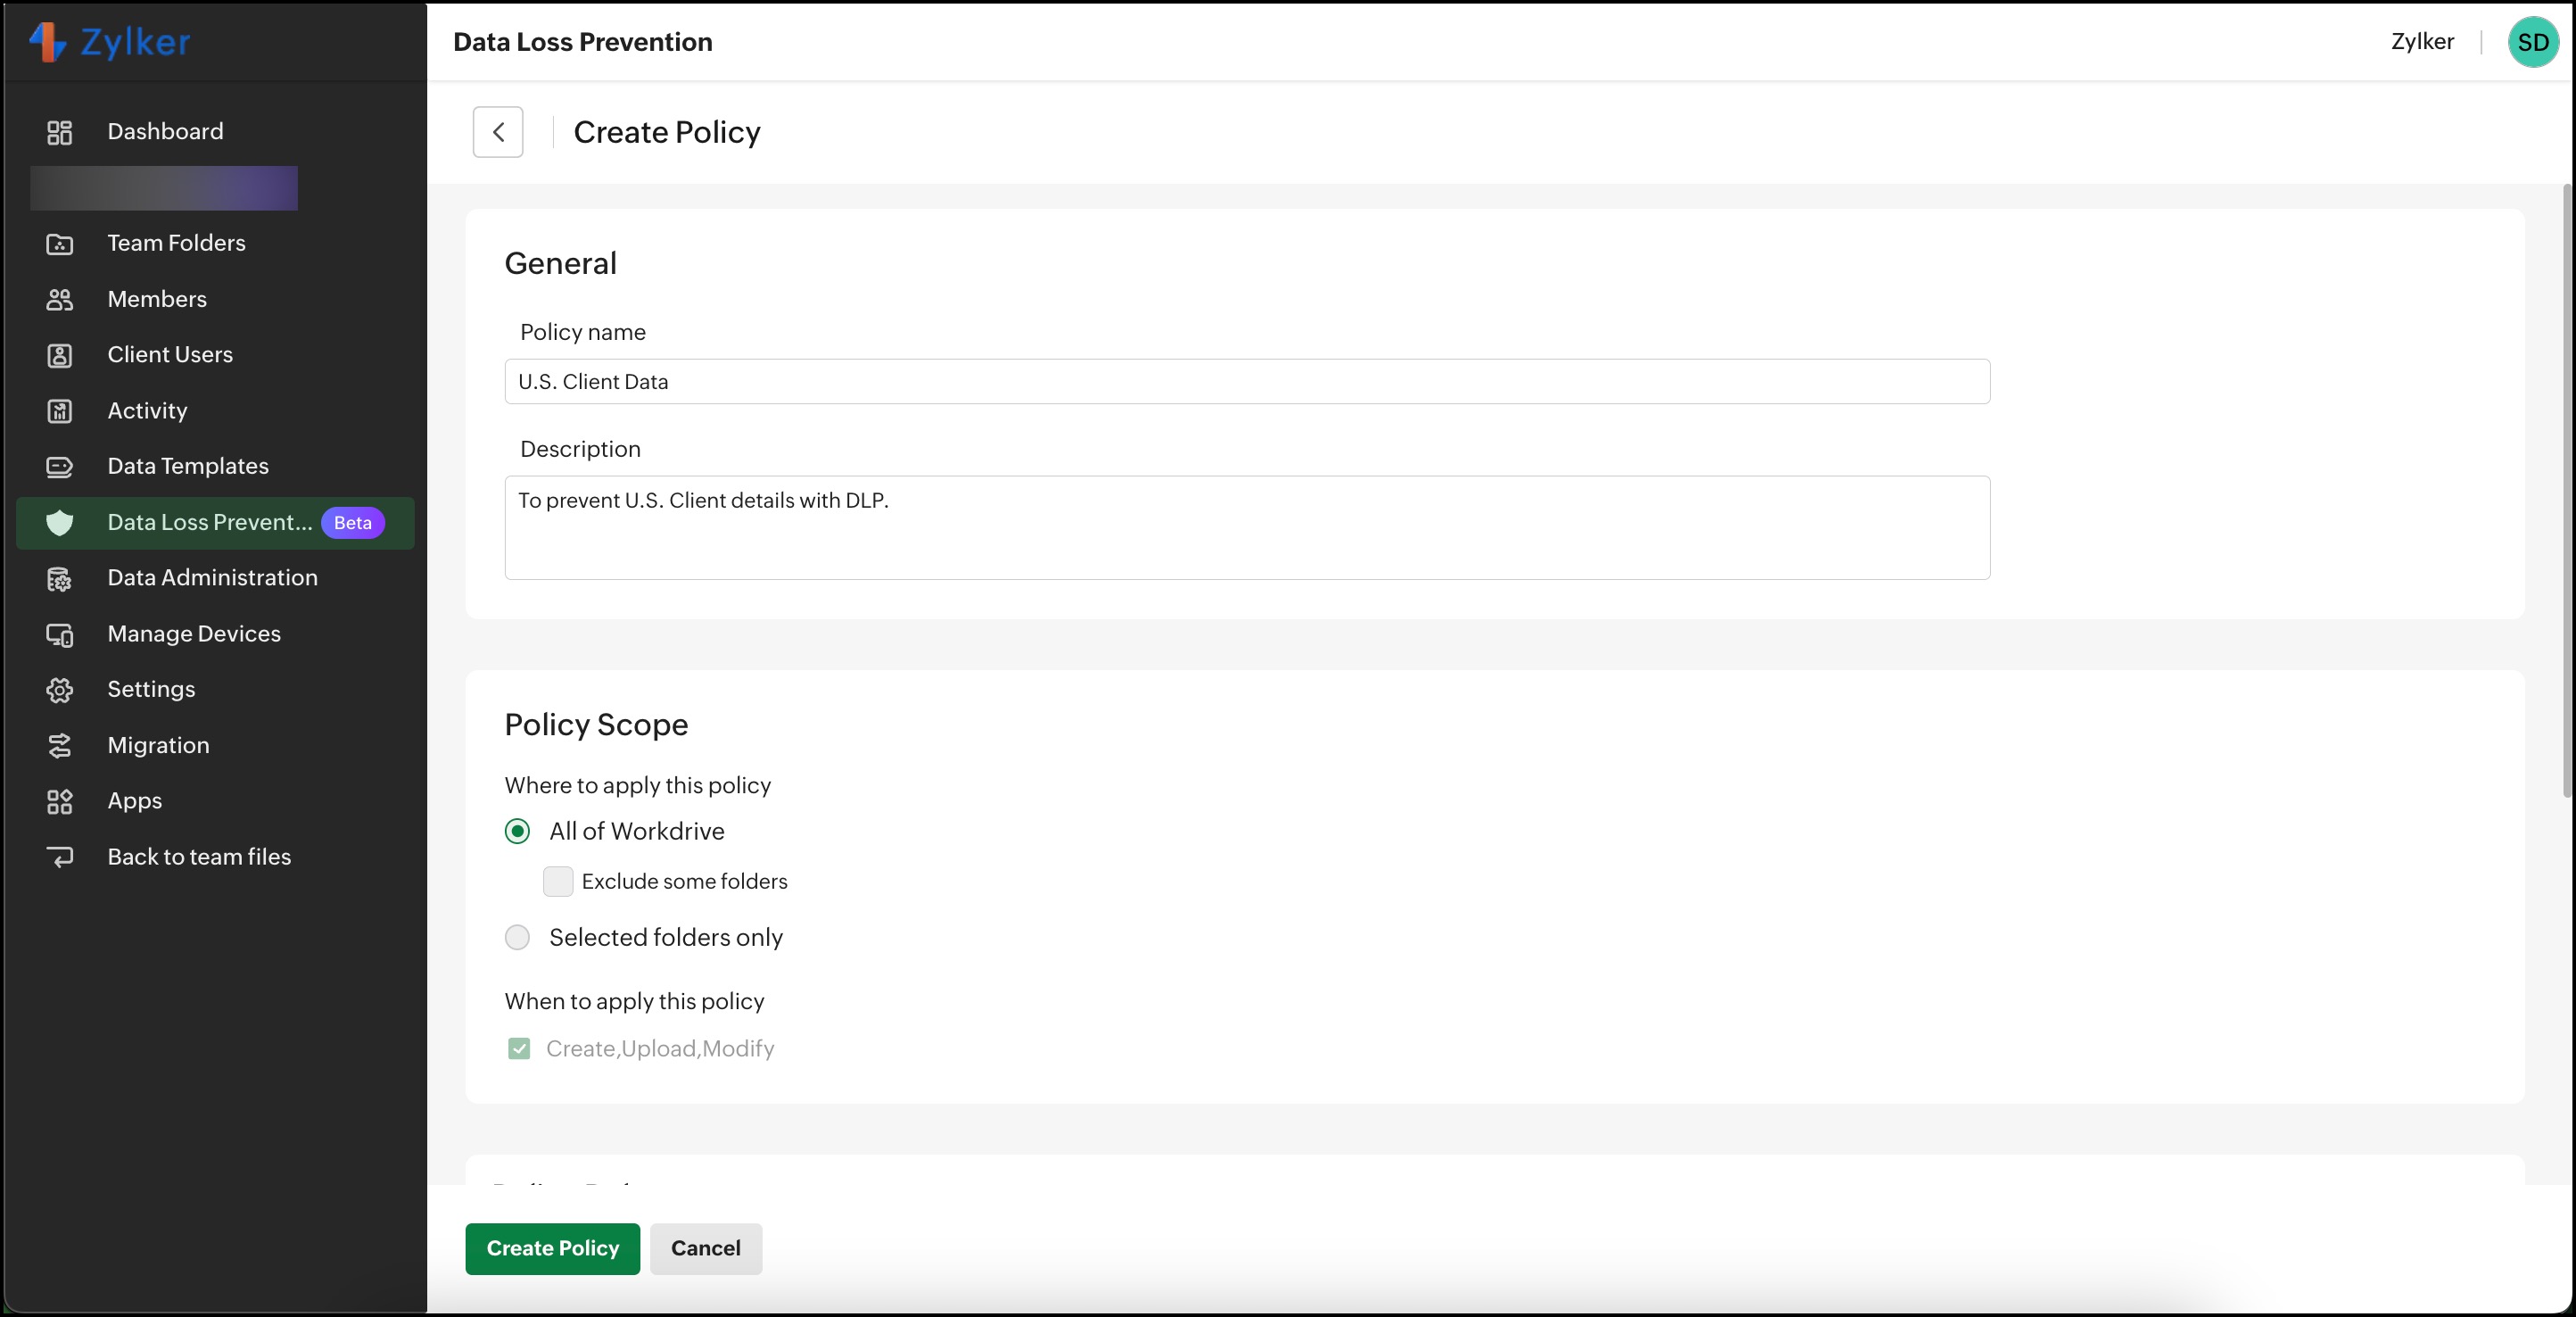This screenshot has width=2576, height=1317.
Task: Open Client Users in sidebar
Action: 170,355
